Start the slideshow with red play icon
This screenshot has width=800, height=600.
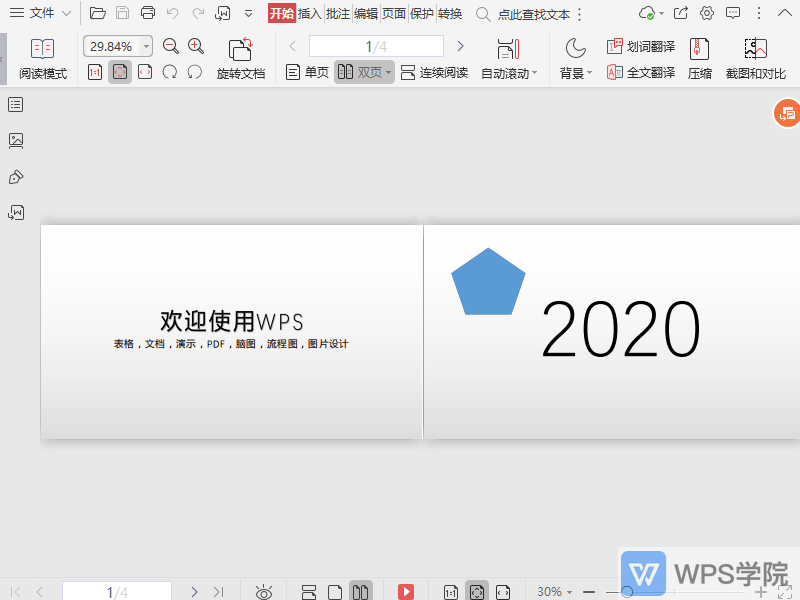[405, 590]
